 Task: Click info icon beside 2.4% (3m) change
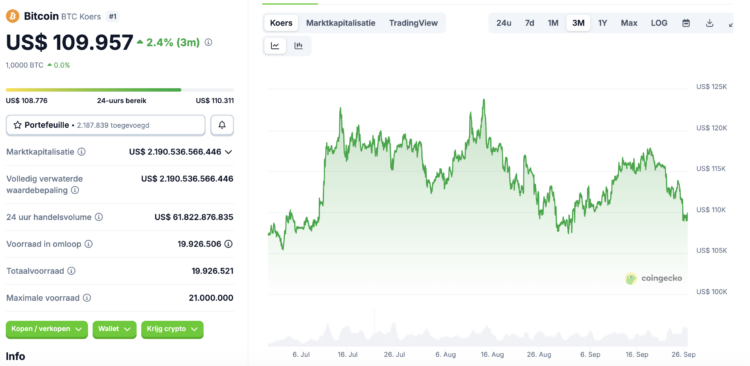[208, 43]
